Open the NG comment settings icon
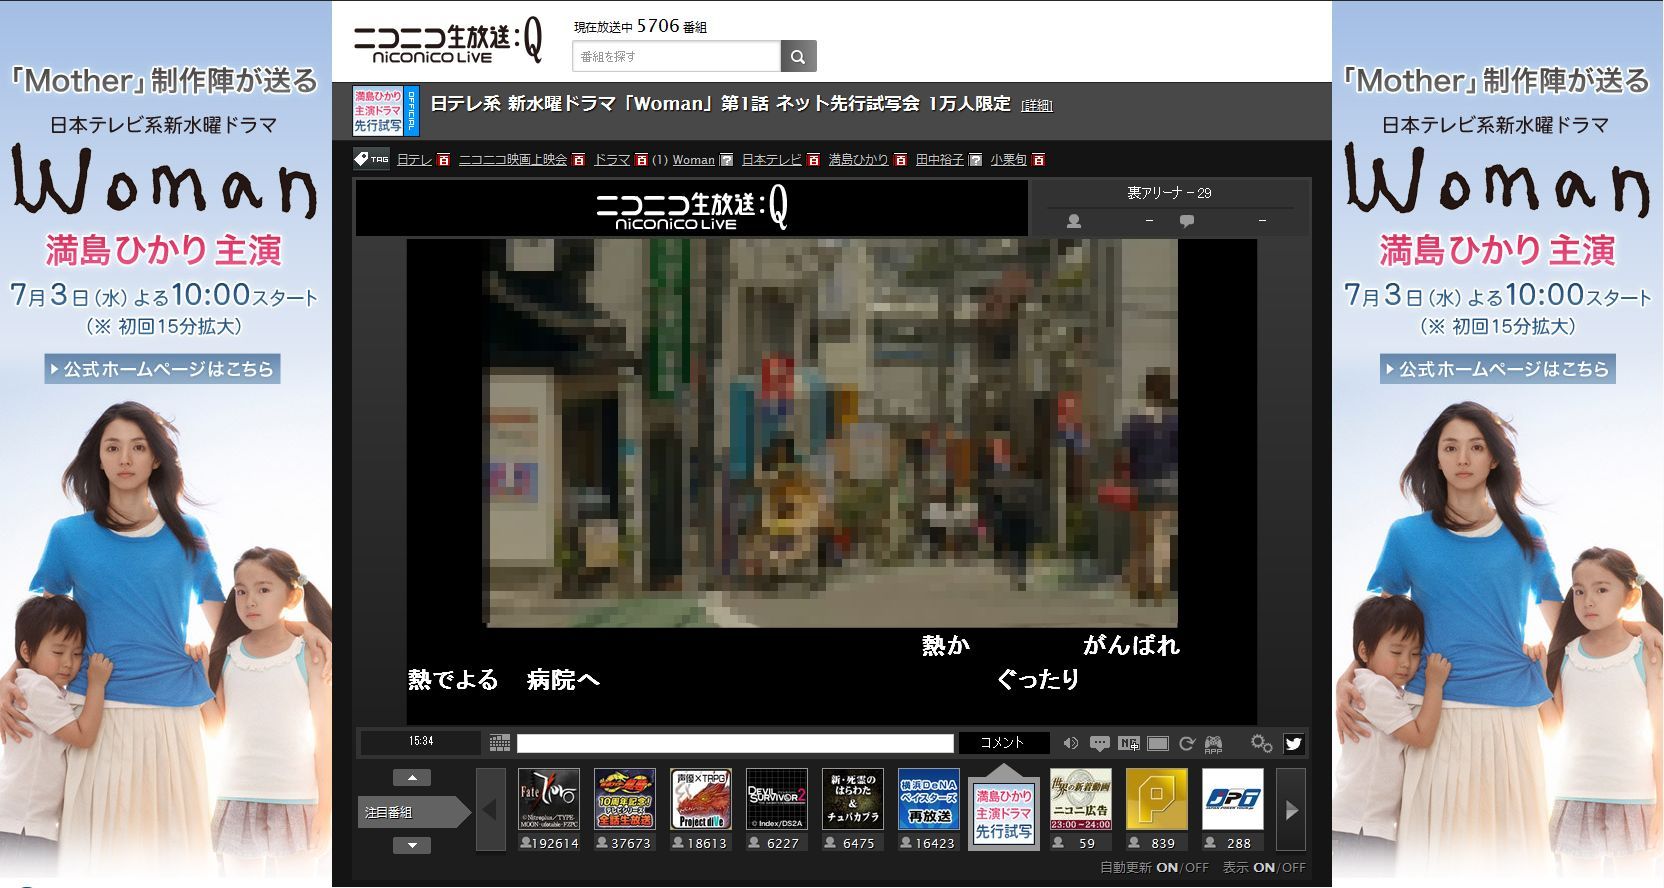Image resolution: width=1664 pixels, height=888 pixels. (1128, 743)
